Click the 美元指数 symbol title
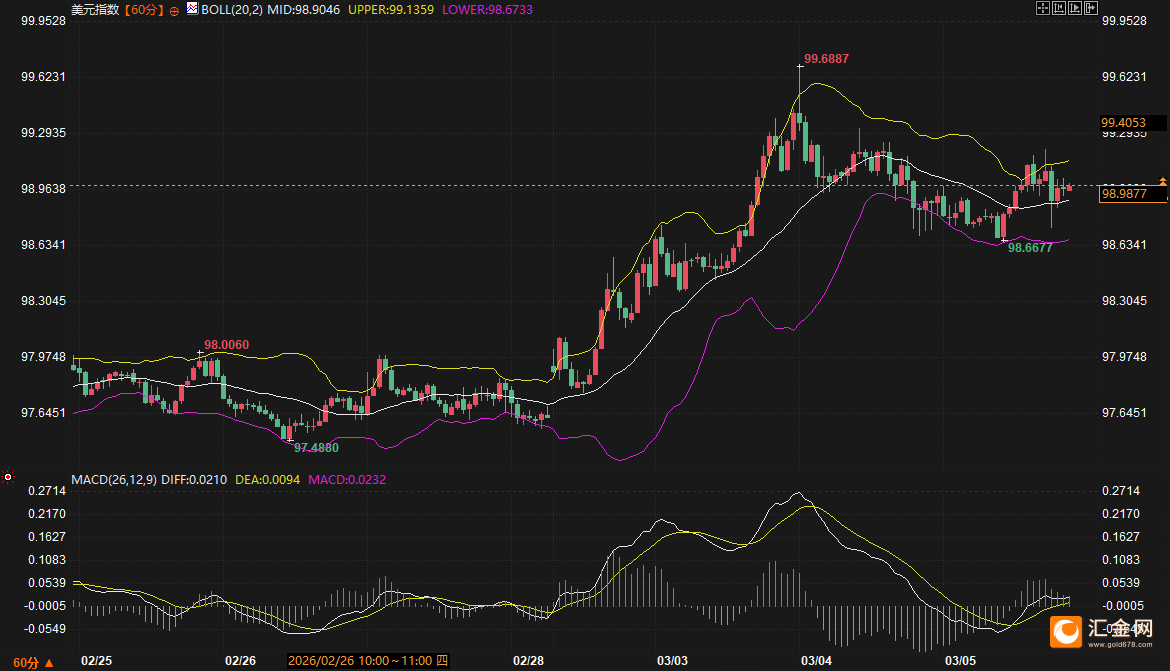The image size is (1170, 671). 95,9
